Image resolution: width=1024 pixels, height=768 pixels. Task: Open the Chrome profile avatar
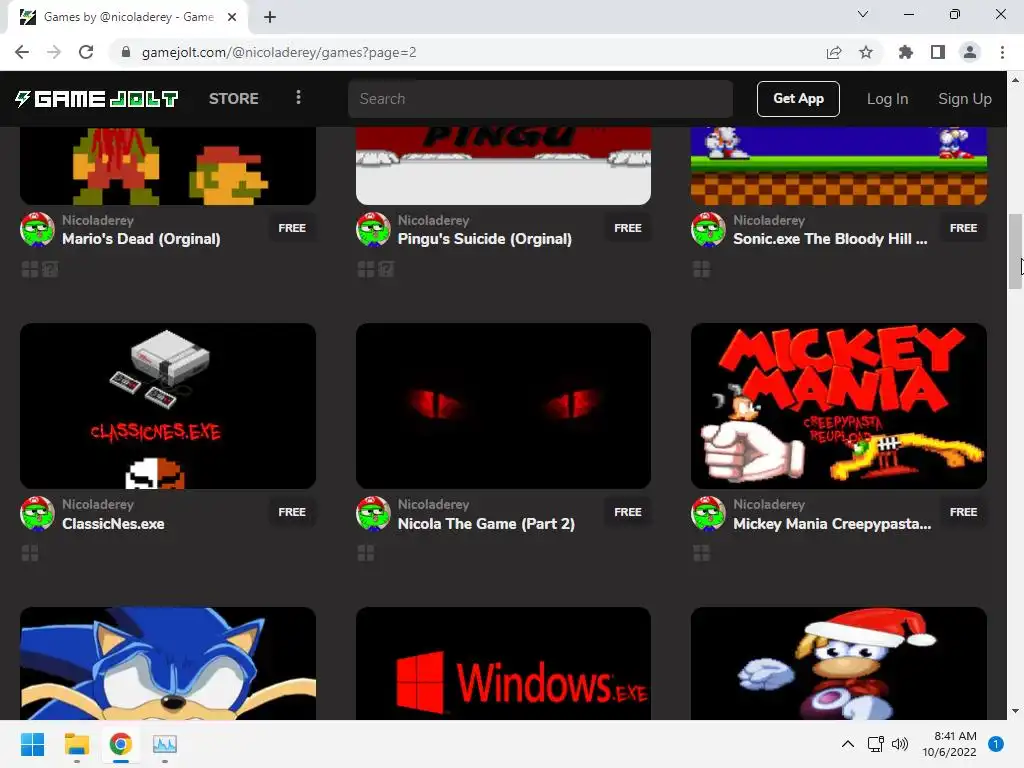point(970,52)
